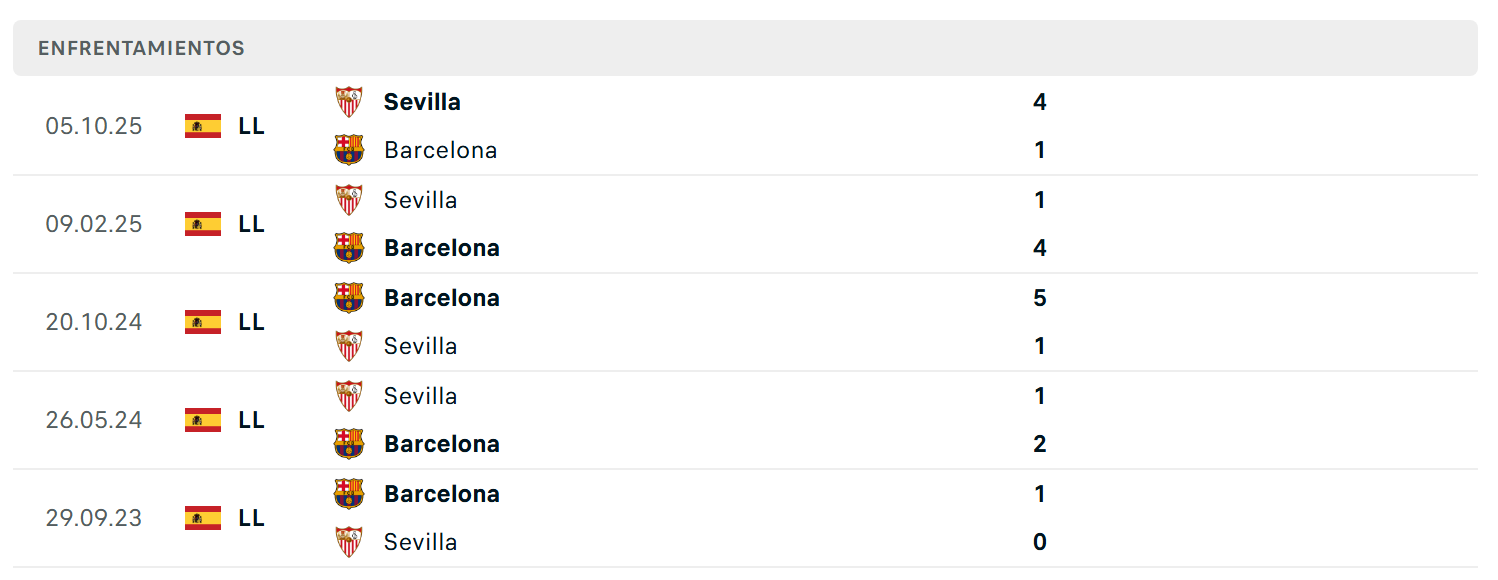The width and height of the screenshot is (1498, 580).
Task: Click Spain flag beside 26.05.24 date
Action: [203, 420]
